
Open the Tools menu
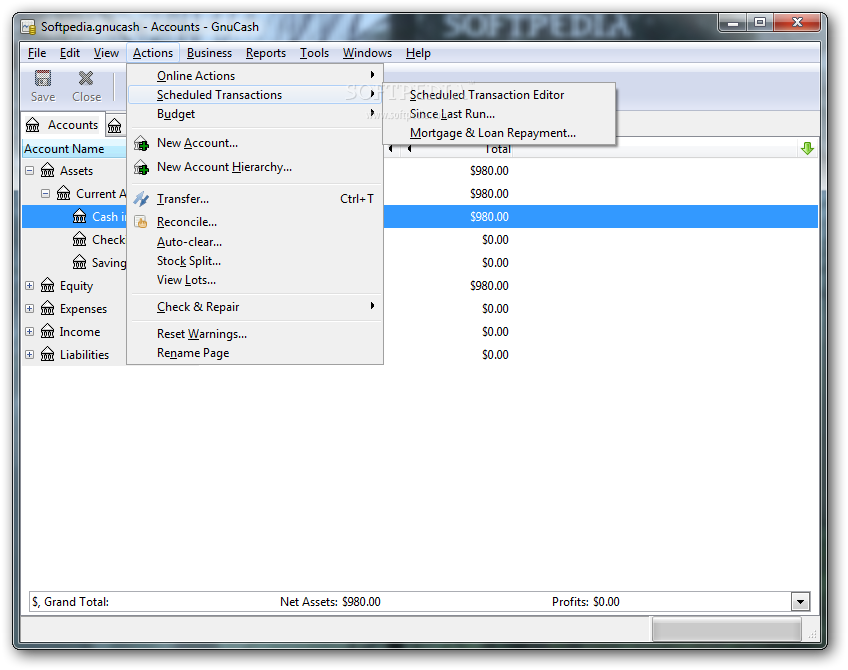pos(314,53)
